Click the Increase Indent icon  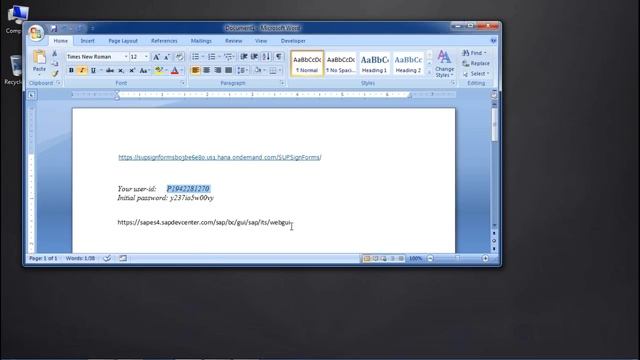[x=254, y=57]
